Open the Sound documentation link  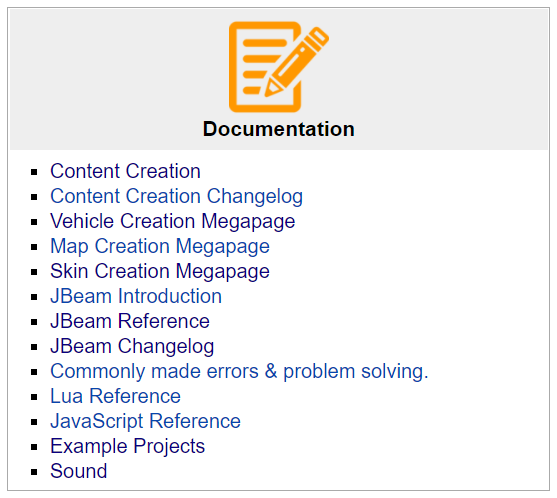pyautogui.click(x=79, y=471)
